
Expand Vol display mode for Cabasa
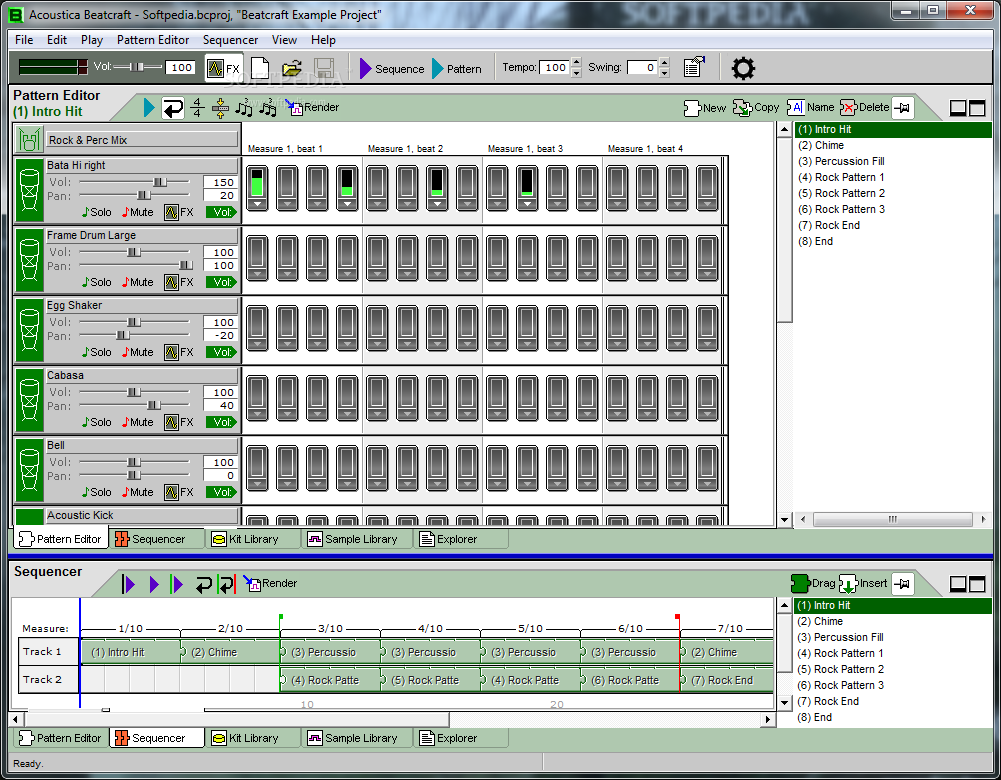(x=221, y=423)
